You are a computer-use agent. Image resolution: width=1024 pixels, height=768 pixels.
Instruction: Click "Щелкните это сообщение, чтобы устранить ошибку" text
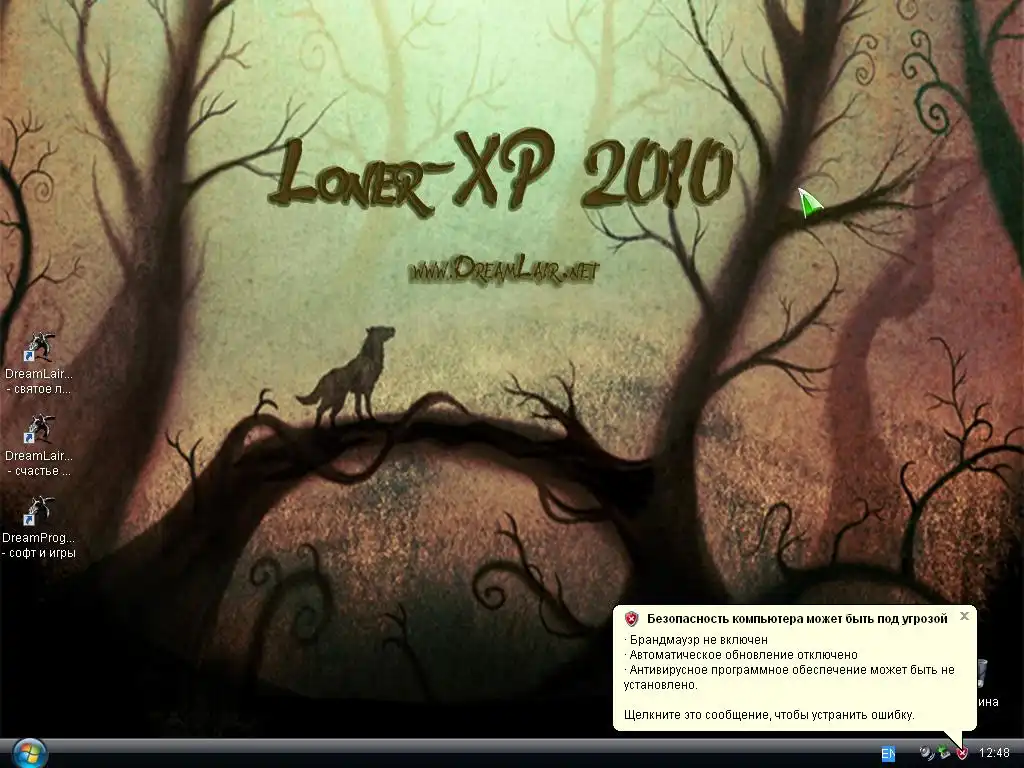click(x=769, y=714)
